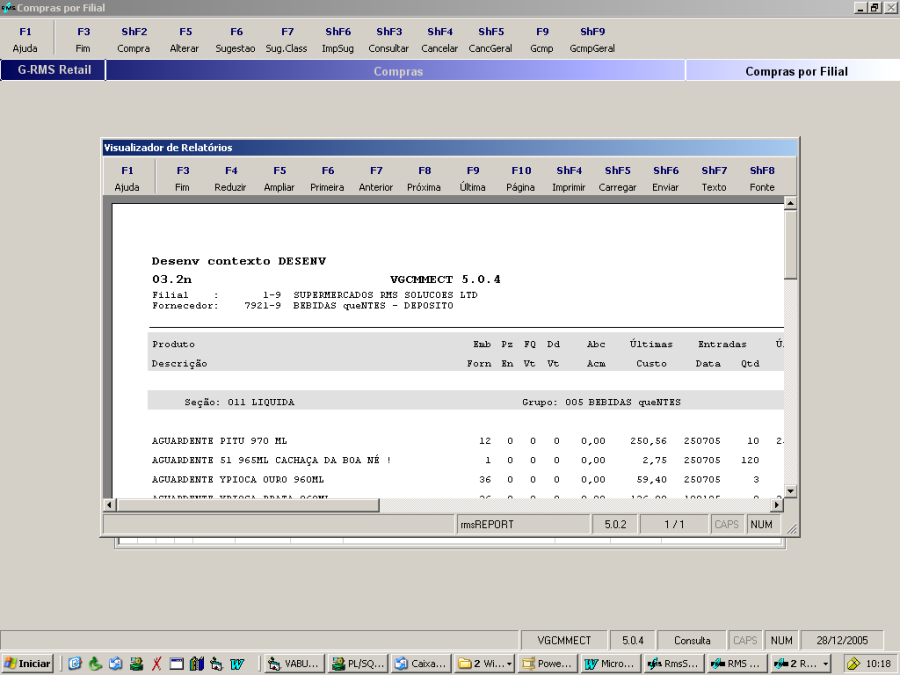Click the red X quick launch icon
900x675 pixels.
click(156, 663)
